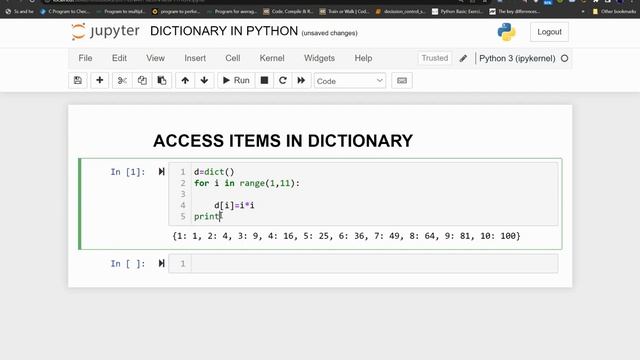
Task: Click the Trusted notebook indicator
Action: (435, 58)
